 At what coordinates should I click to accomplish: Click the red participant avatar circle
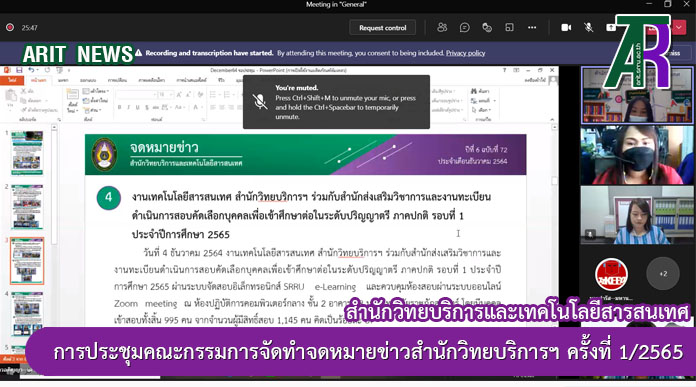click(x=611, y=274)
